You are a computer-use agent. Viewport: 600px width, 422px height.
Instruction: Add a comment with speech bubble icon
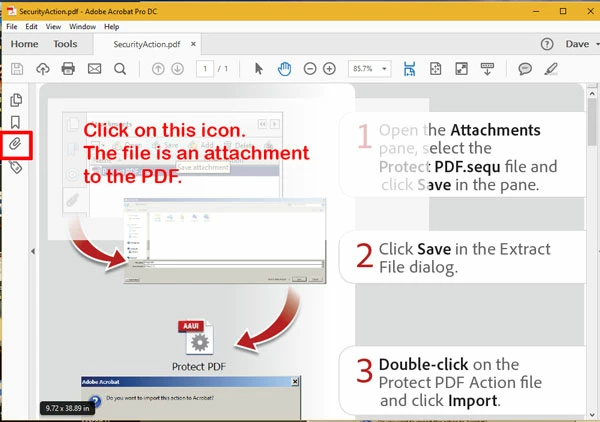pos(525,69)
